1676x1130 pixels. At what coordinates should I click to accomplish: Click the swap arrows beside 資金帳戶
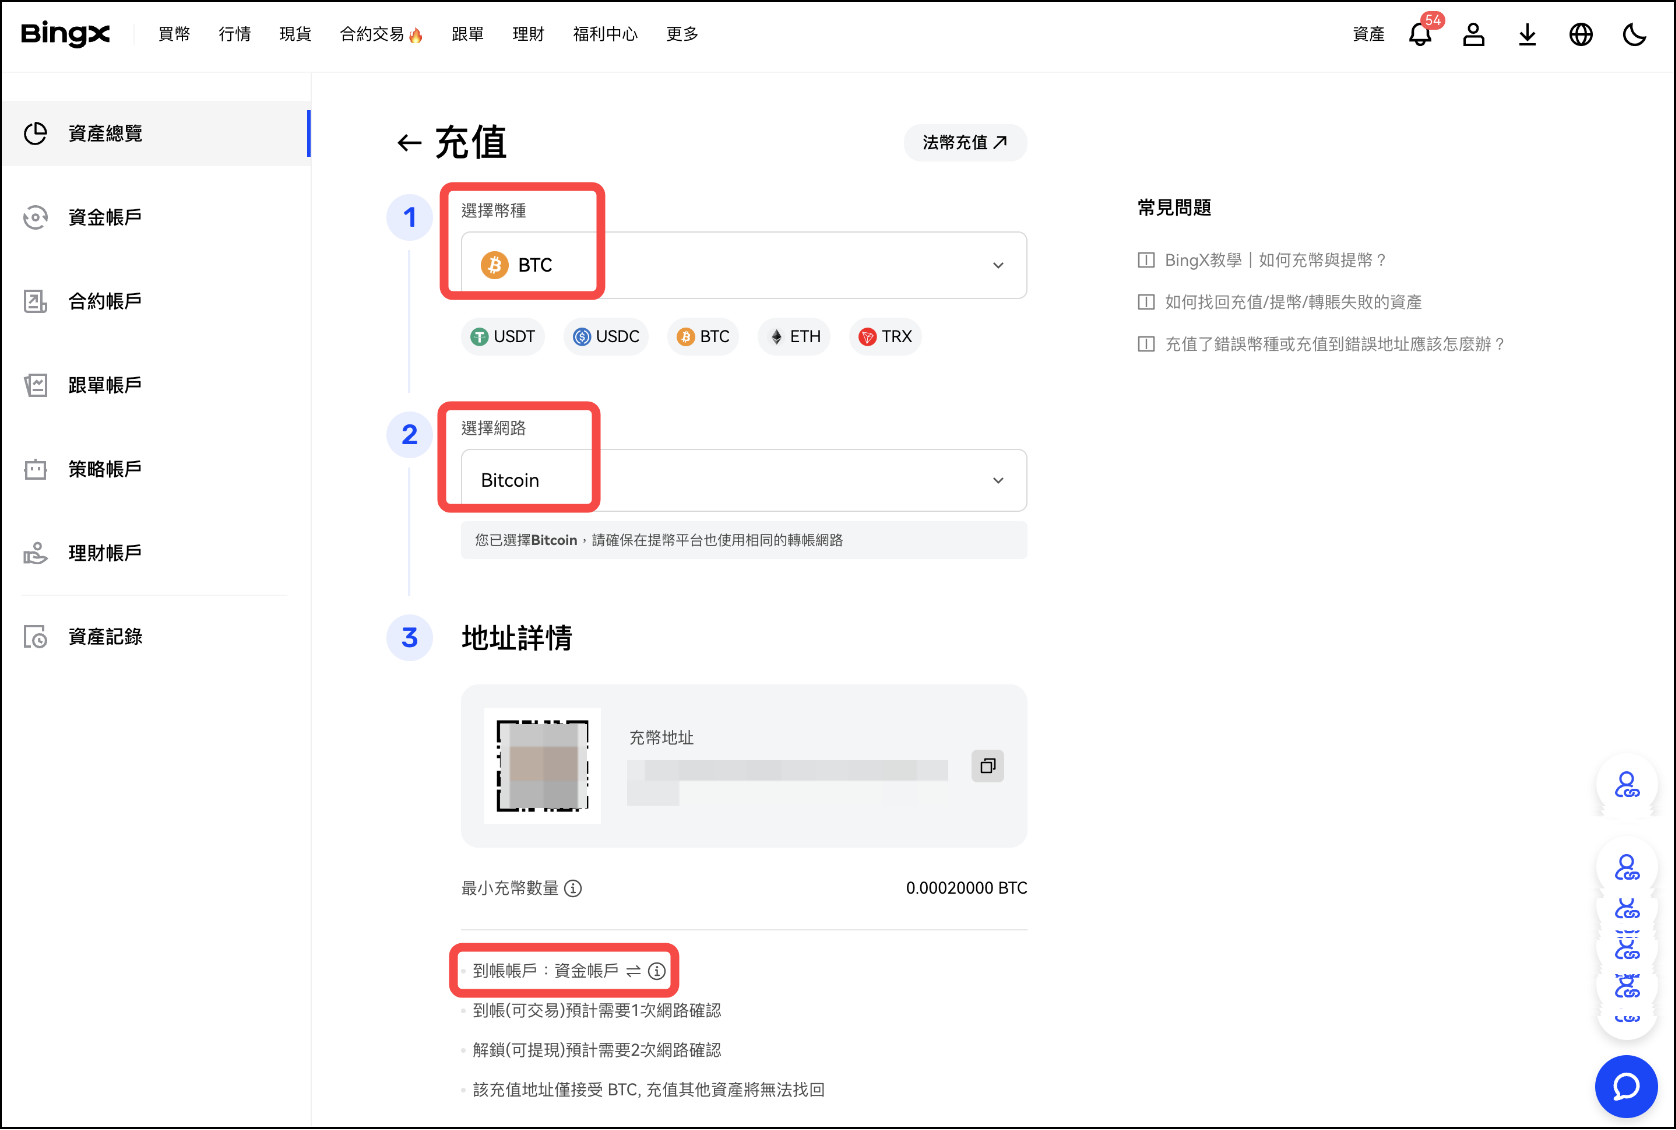click(x=633, y=971)
